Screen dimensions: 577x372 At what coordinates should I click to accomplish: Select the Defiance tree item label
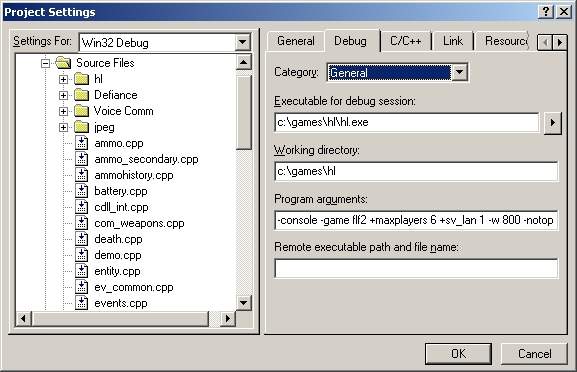click(116, 95)
